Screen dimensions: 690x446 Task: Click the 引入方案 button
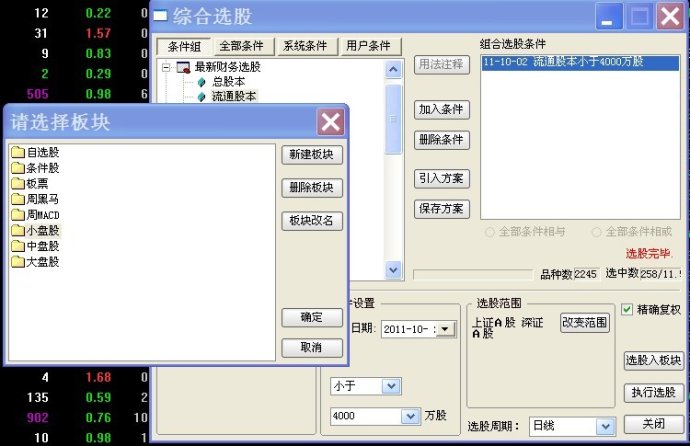tap(441, 179)
